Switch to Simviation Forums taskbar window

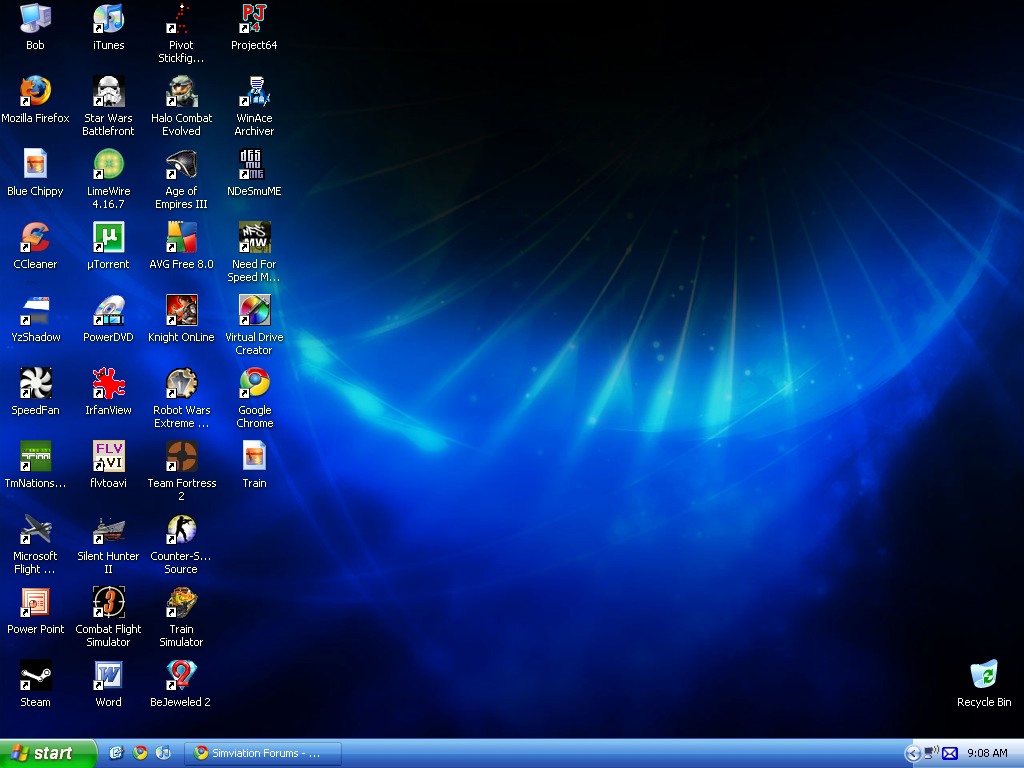(265, 753)
